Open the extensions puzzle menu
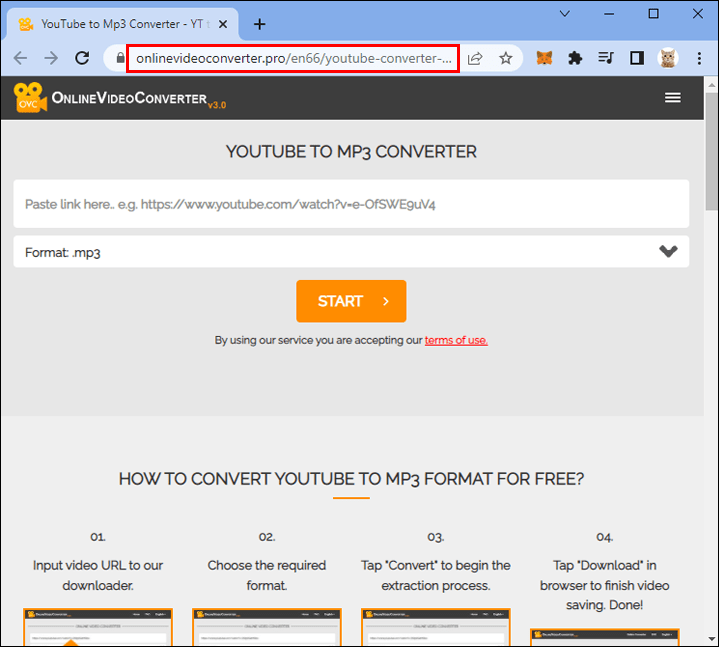Viewport: 719px width, 647px height. point(575,58)
